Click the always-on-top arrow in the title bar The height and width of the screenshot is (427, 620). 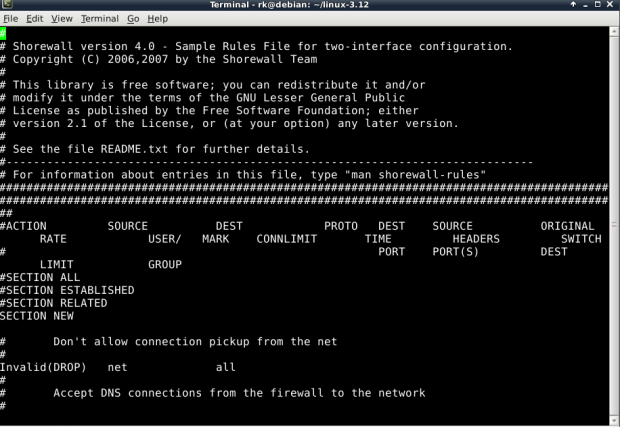(x=573, y=4)
